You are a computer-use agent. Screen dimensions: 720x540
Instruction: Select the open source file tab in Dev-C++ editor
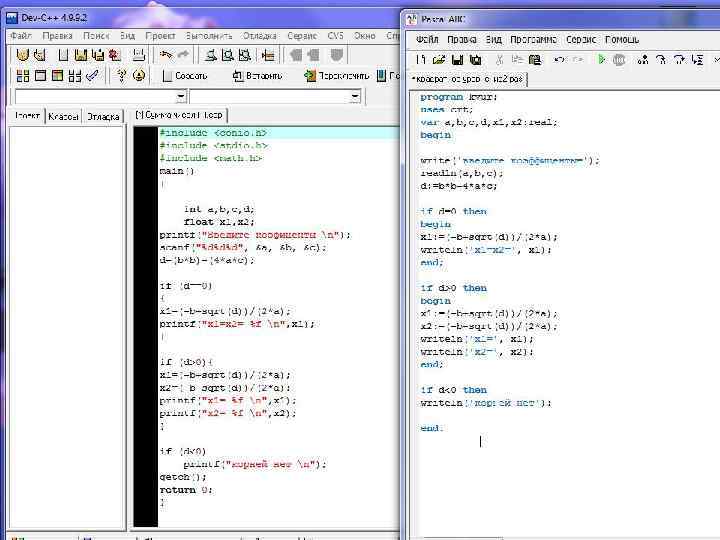tap(179, 115)
